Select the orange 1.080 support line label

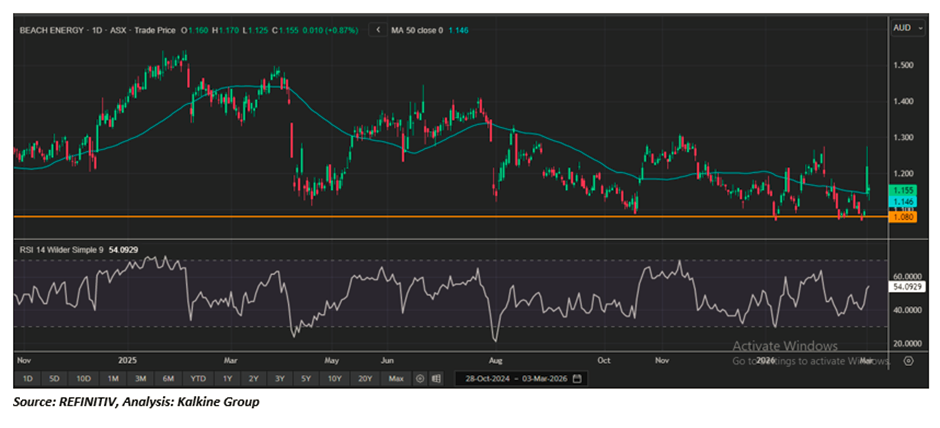pyautogui.click(x=903, y=217)
